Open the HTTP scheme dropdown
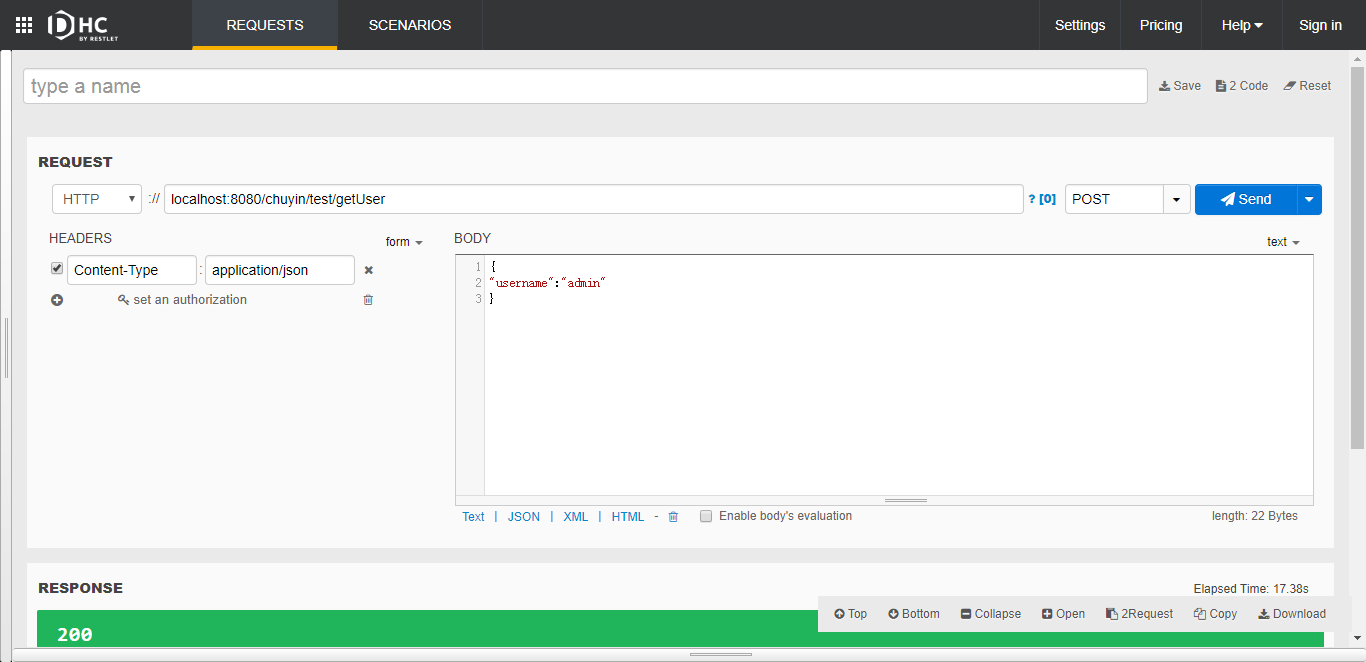The image size is (1366, 662). point(97,199)
